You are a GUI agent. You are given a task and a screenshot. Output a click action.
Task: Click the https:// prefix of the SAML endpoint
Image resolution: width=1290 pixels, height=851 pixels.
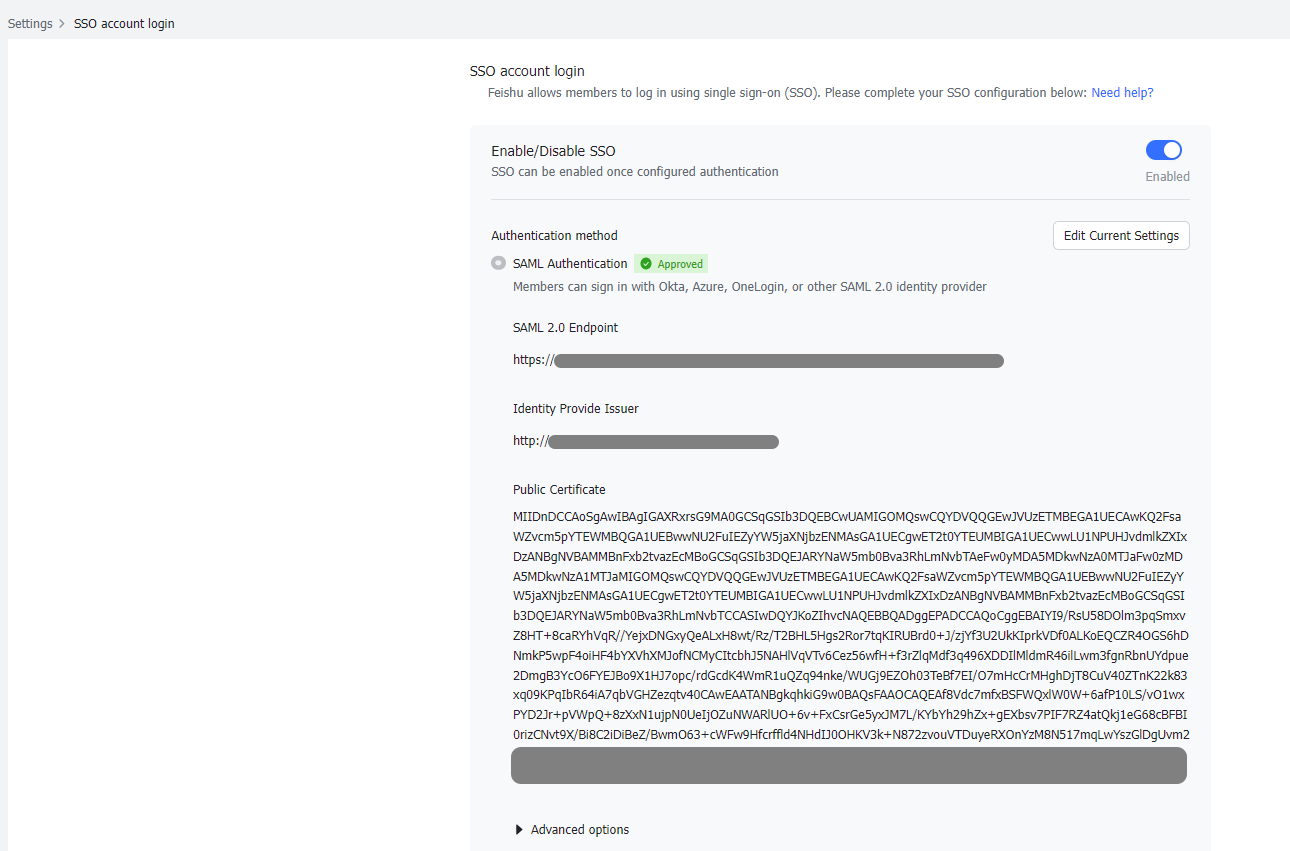coord(532,359)
